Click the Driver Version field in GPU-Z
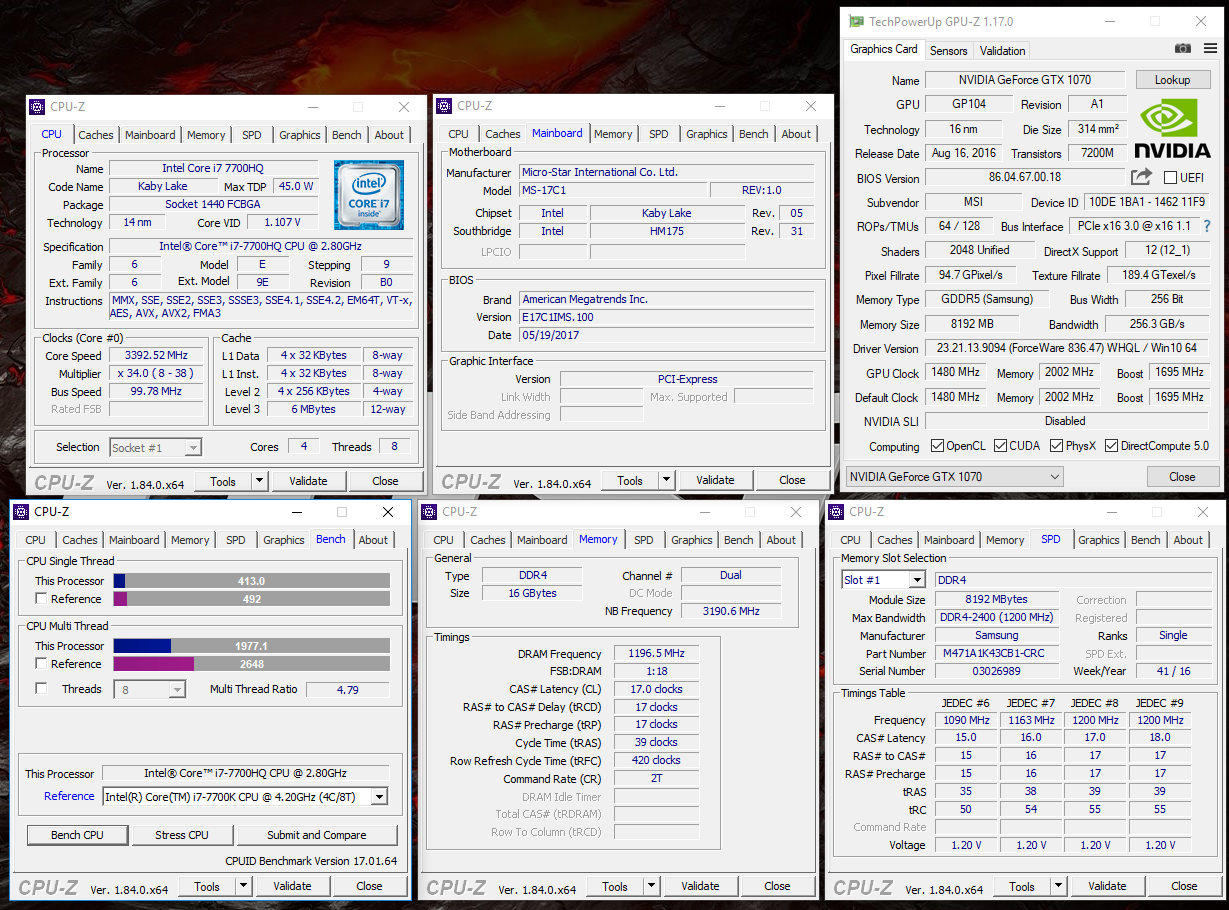 (x=1067, y=348)
